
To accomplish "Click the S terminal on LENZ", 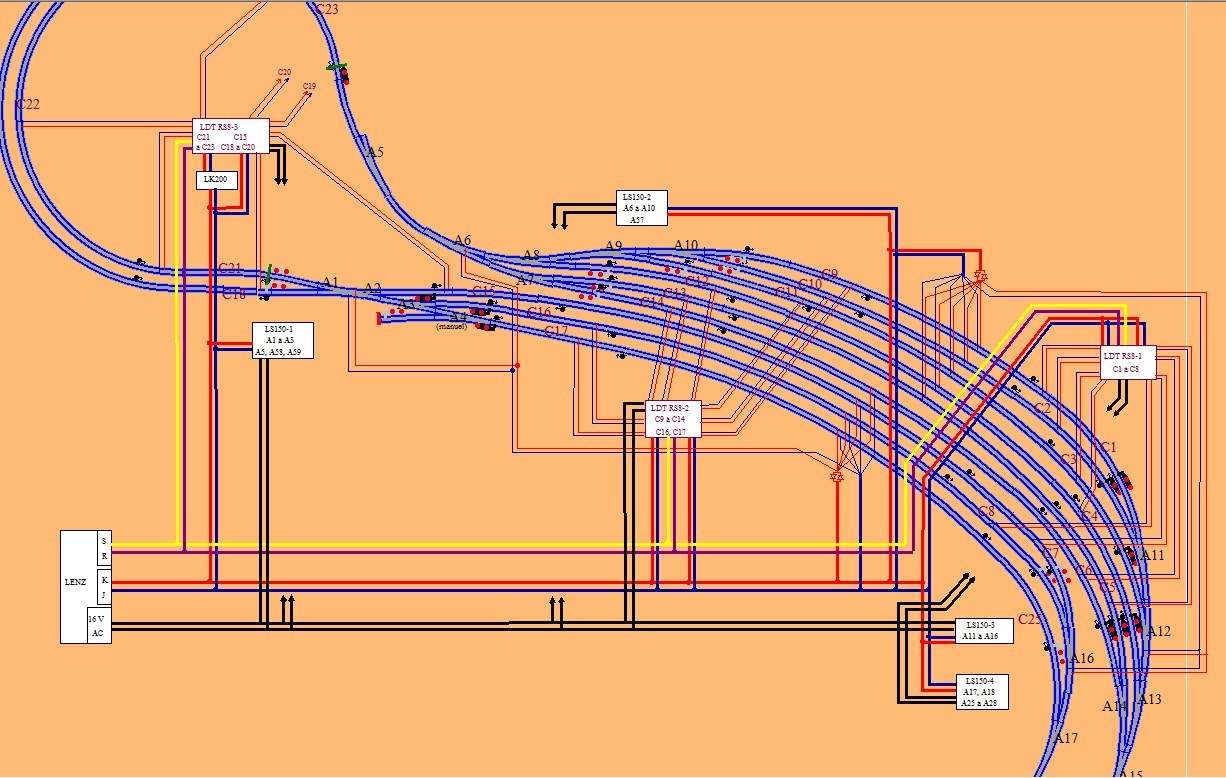I will tap(104, 541).
